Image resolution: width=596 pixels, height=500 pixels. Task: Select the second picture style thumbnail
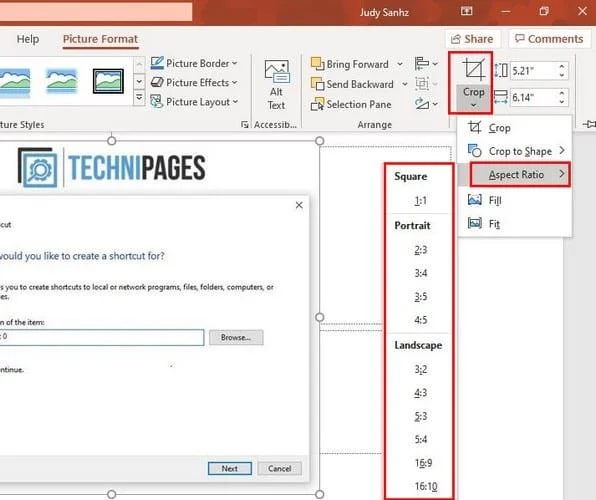point(61,81)
